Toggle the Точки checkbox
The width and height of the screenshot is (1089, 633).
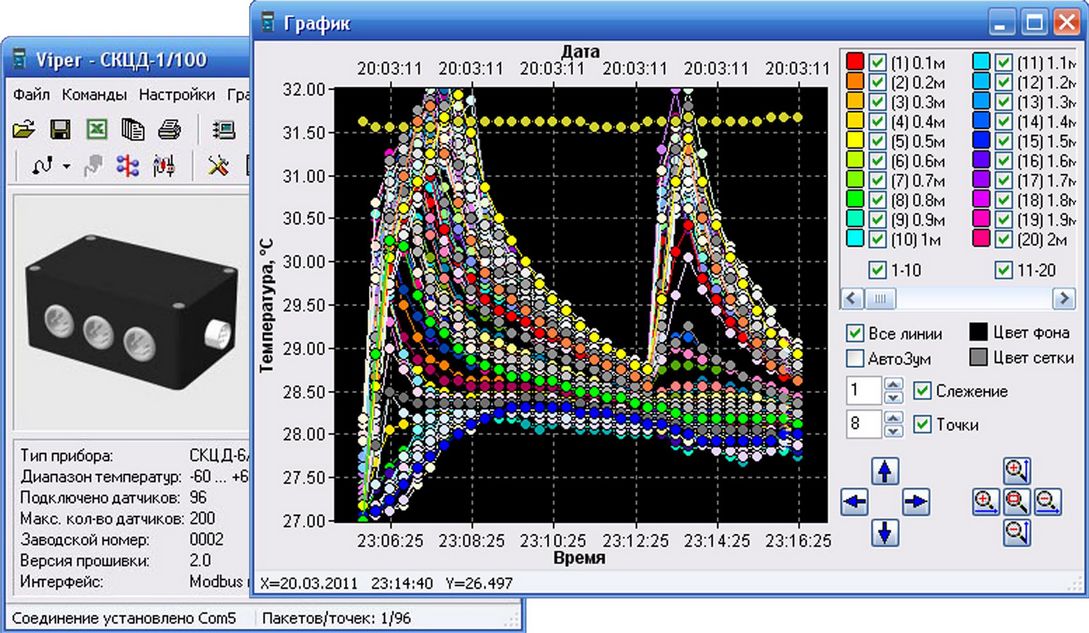(923, 424)
